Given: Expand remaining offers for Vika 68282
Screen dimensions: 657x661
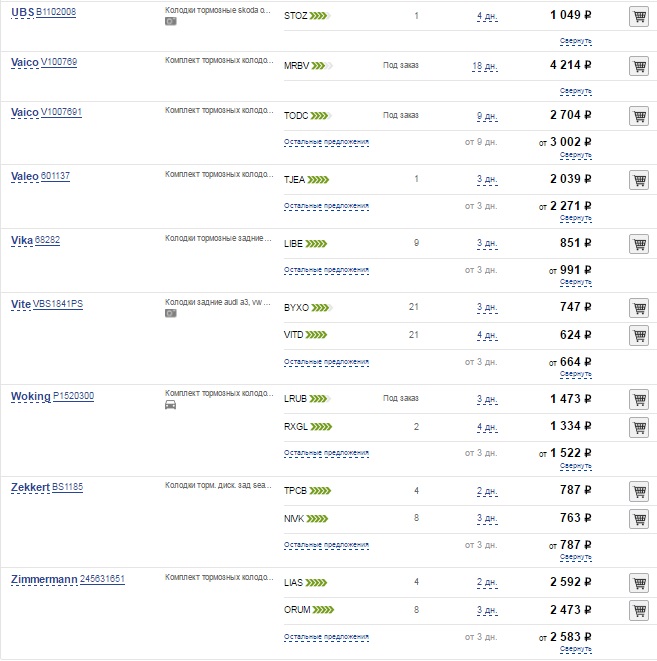Looking at the screenshot, I should click(326, 270).
